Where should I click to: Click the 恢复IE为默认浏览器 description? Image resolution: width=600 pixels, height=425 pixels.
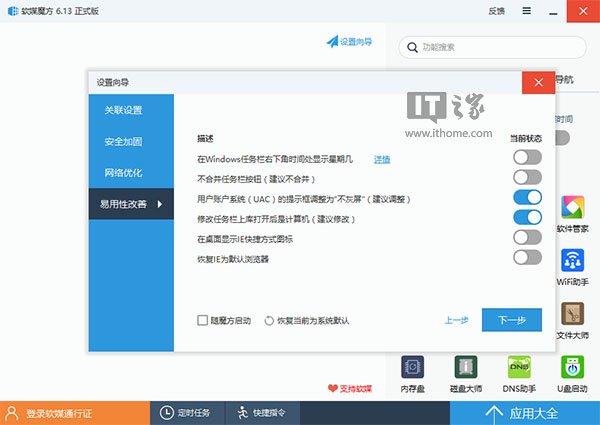pyautogui.click(x=233, y=259)
